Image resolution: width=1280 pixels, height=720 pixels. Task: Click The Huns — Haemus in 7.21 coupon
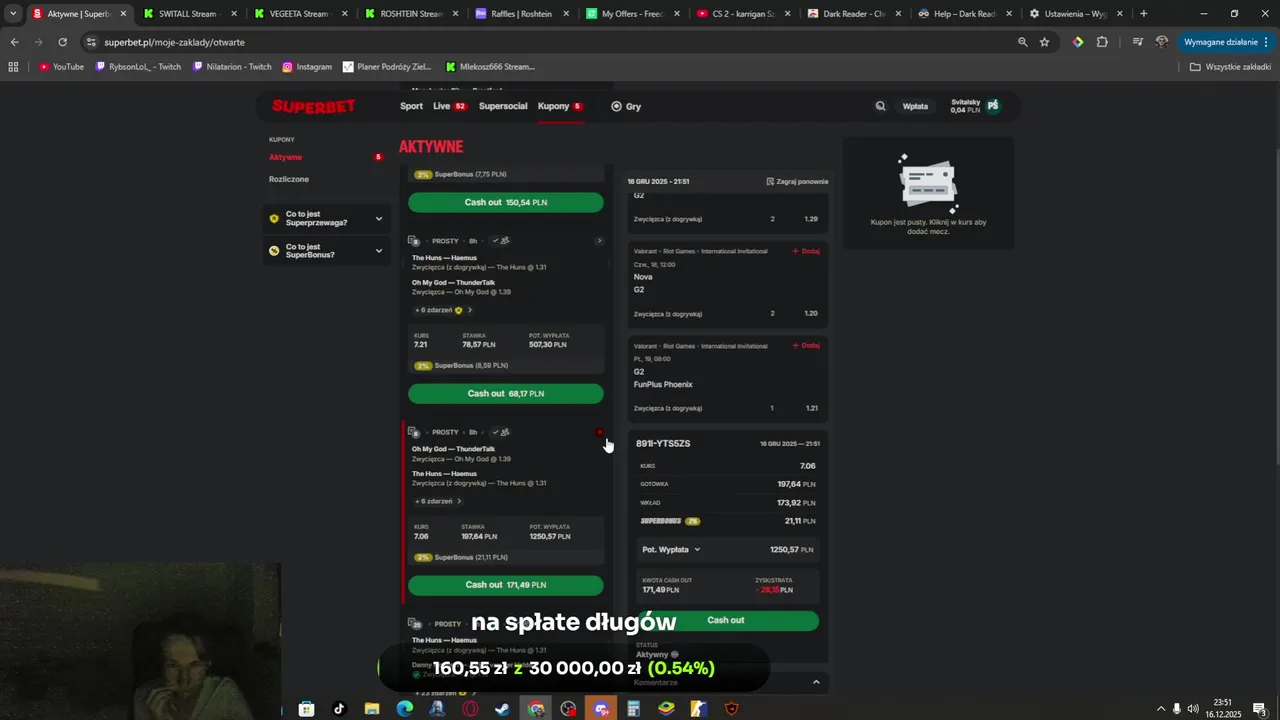(x=444, y=258)
